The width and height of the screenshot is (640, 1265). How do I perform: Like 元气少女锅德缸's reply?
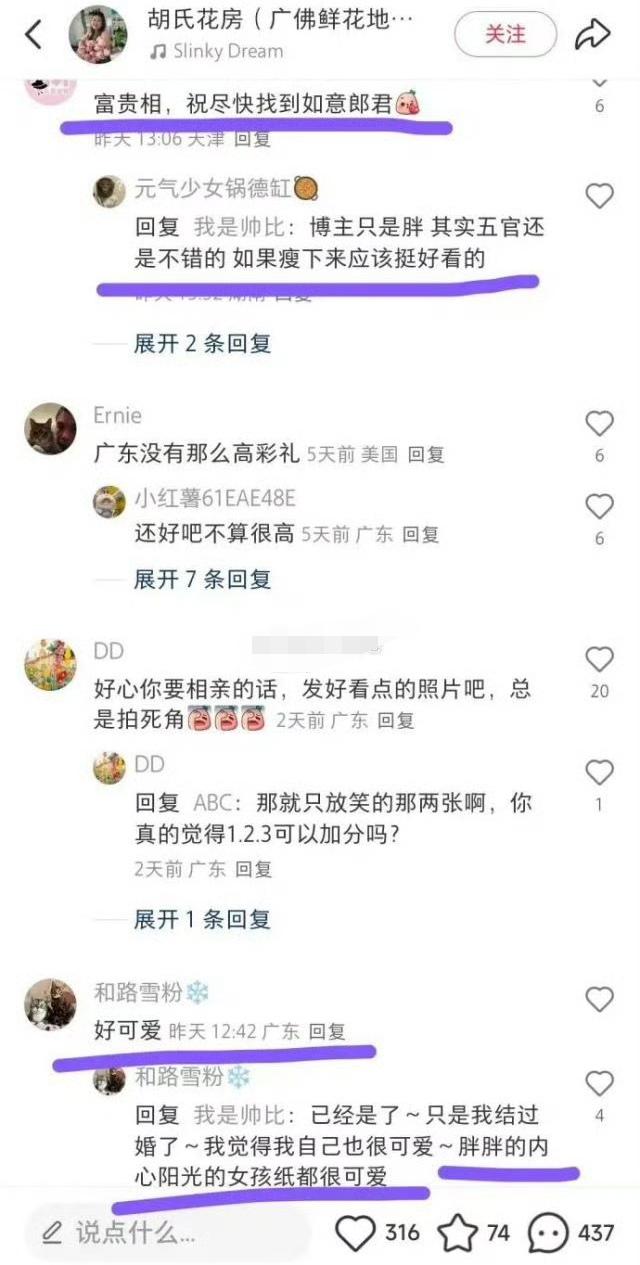[599, 196]
